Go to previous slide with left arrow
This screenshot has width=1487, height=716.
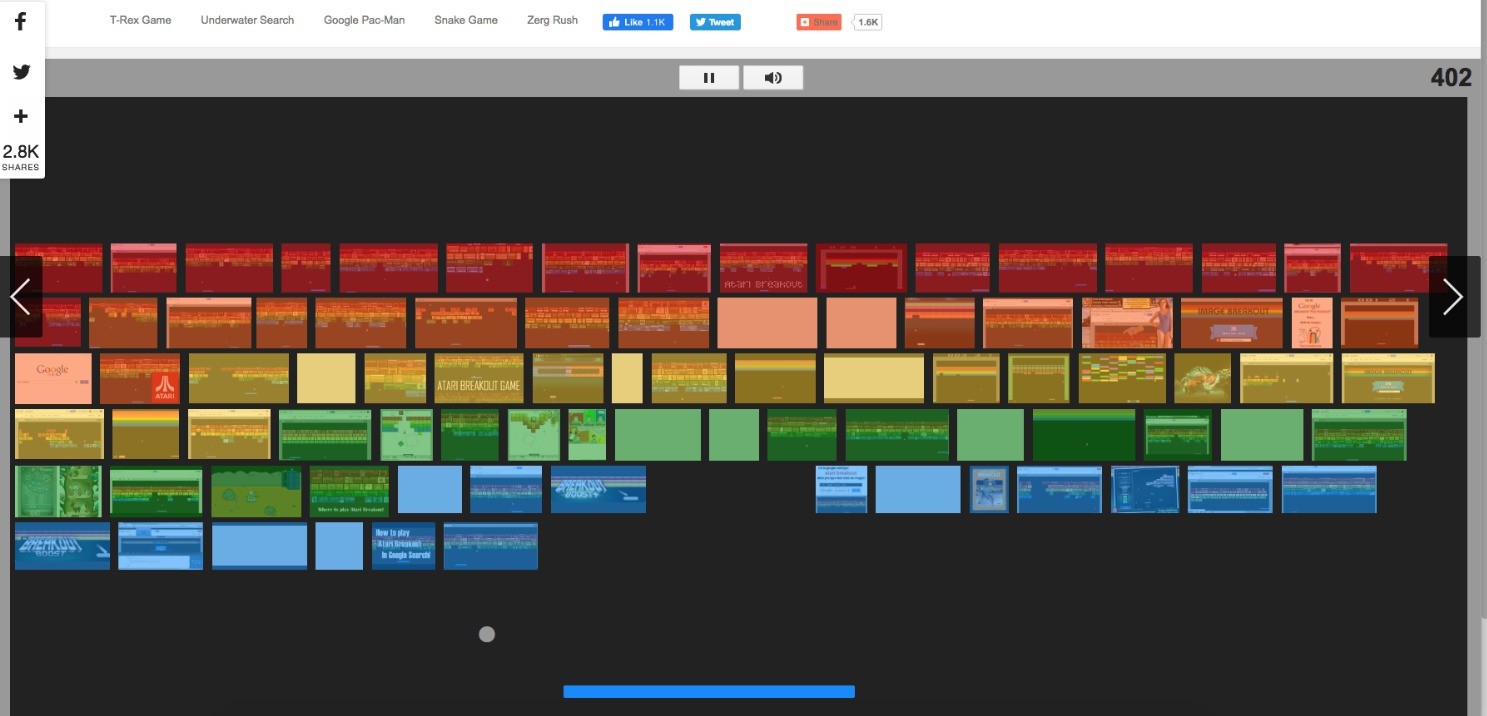click(21, 296)
